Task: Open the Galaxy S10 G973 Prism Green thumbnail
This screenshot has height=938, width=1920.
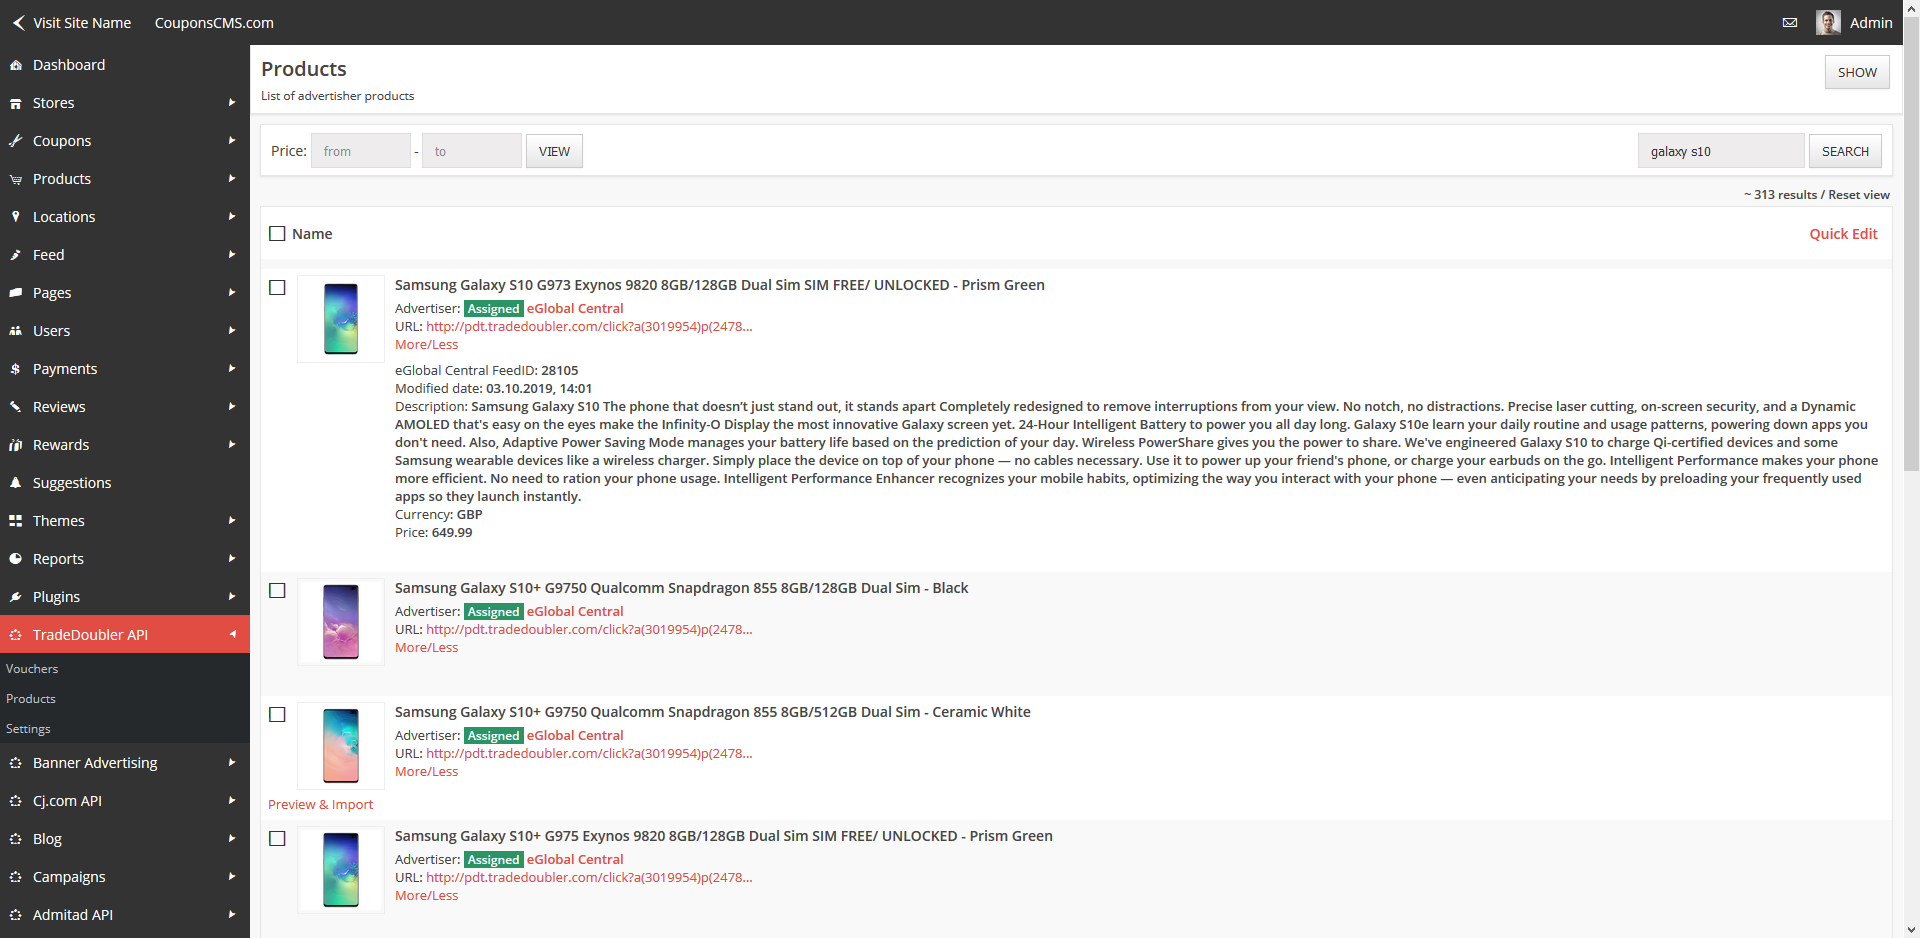Action: (x=341, y=319)
